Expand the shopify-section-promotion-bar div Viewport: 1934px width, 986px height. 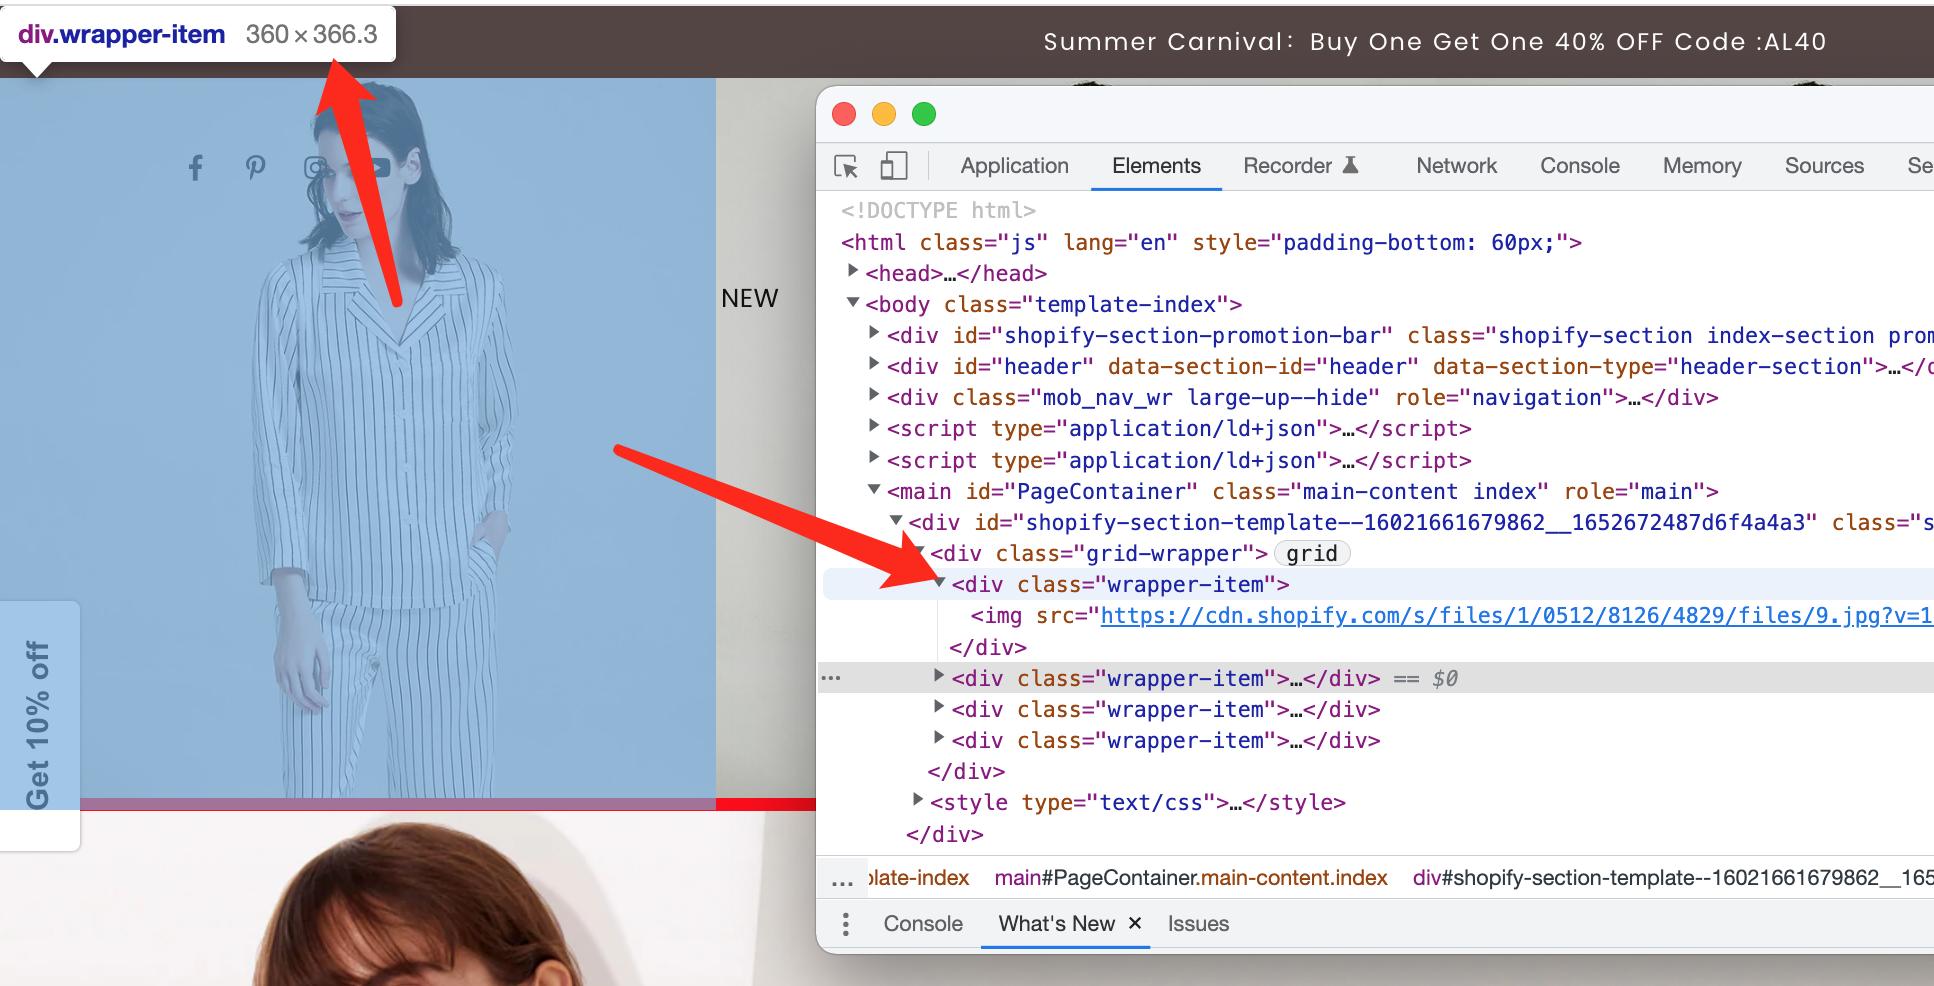[874, 334]
